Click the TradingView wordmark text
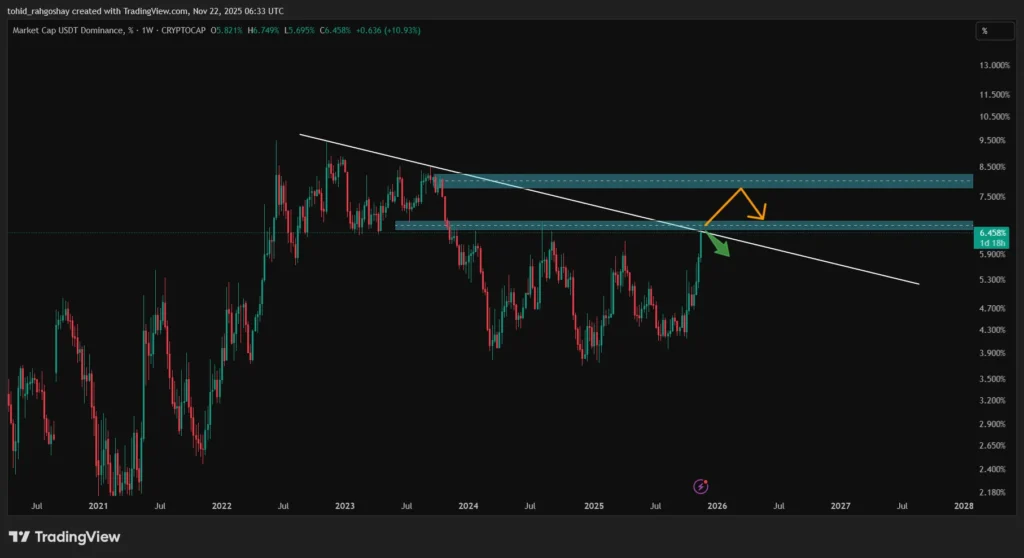This screenshot has width=1024, height=558. tap(77, 537)
